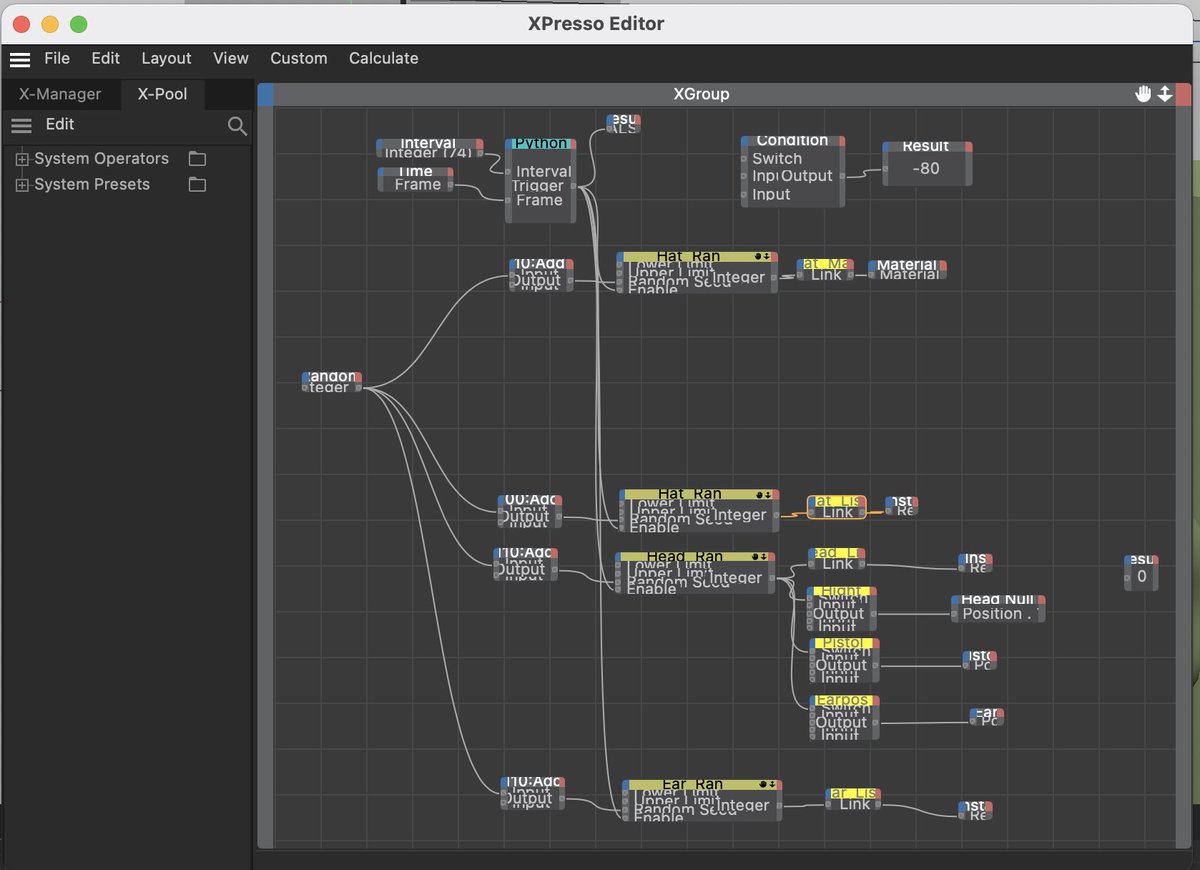Open the hamburger menu left of File
The image size is (1200, 870).
(x=20, y=59)
